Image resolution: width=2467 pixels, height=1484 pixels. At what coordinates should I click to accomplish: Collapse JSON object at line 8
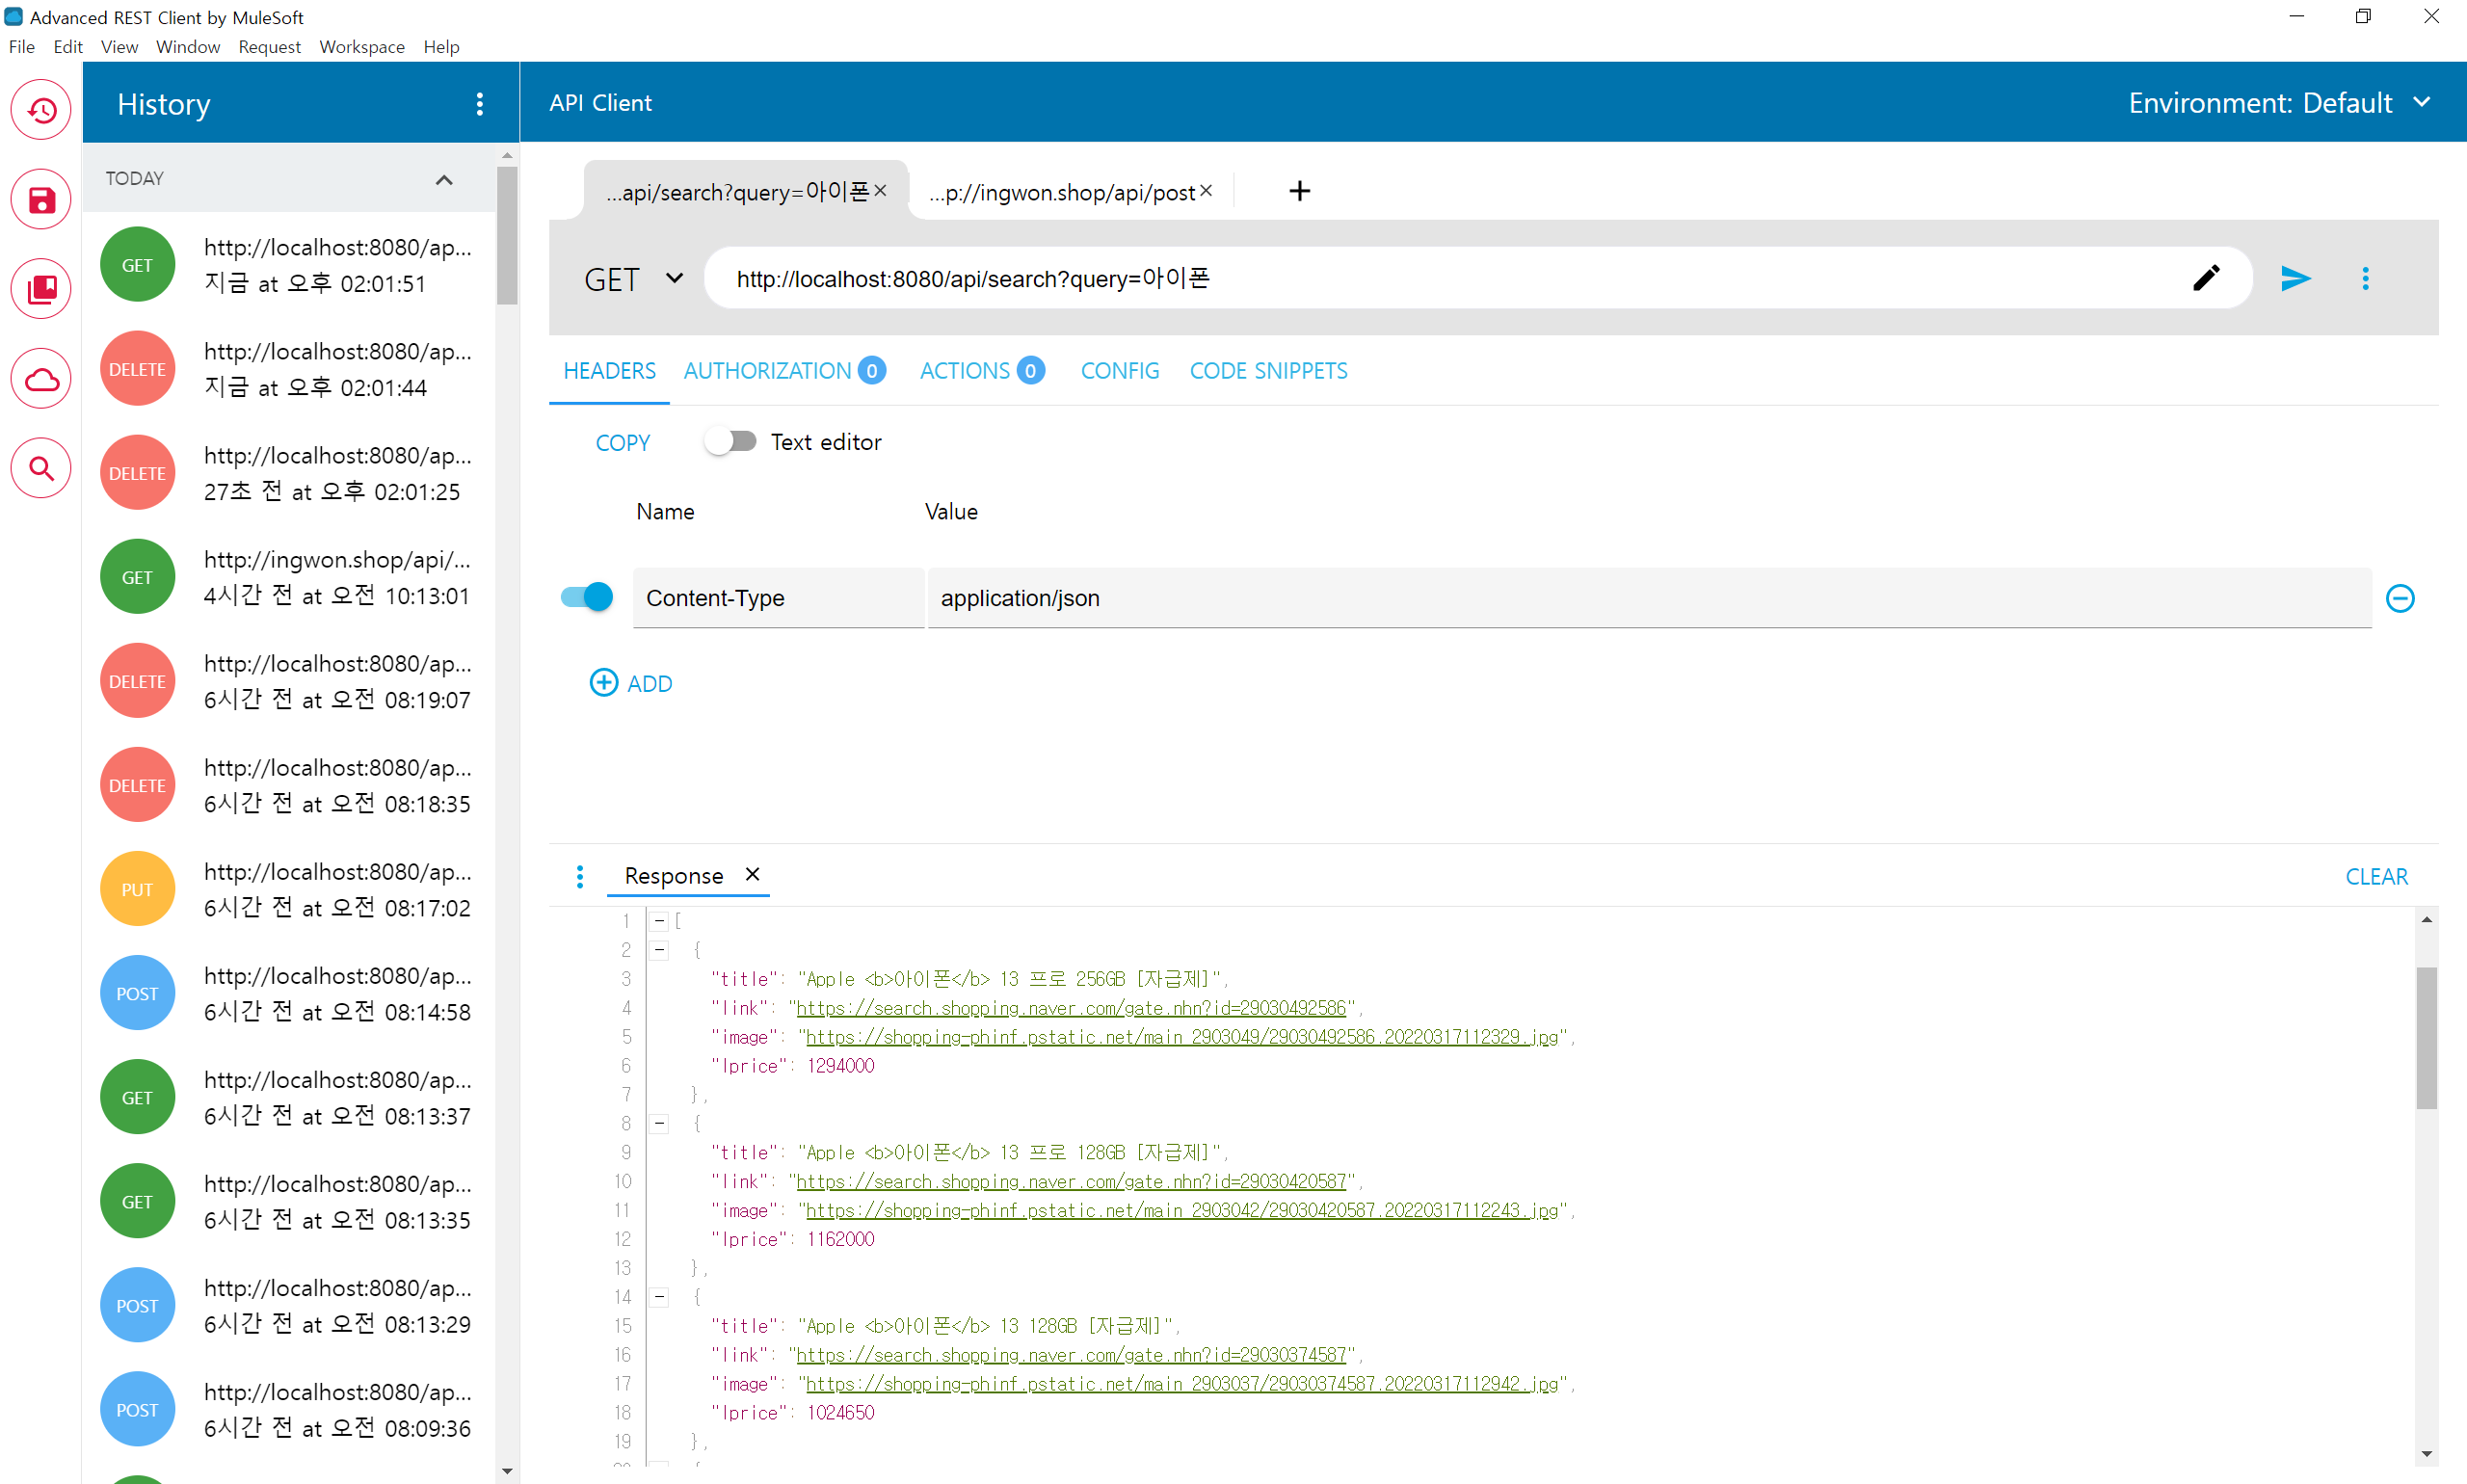pyautogui.click(x=659, y=1123)
